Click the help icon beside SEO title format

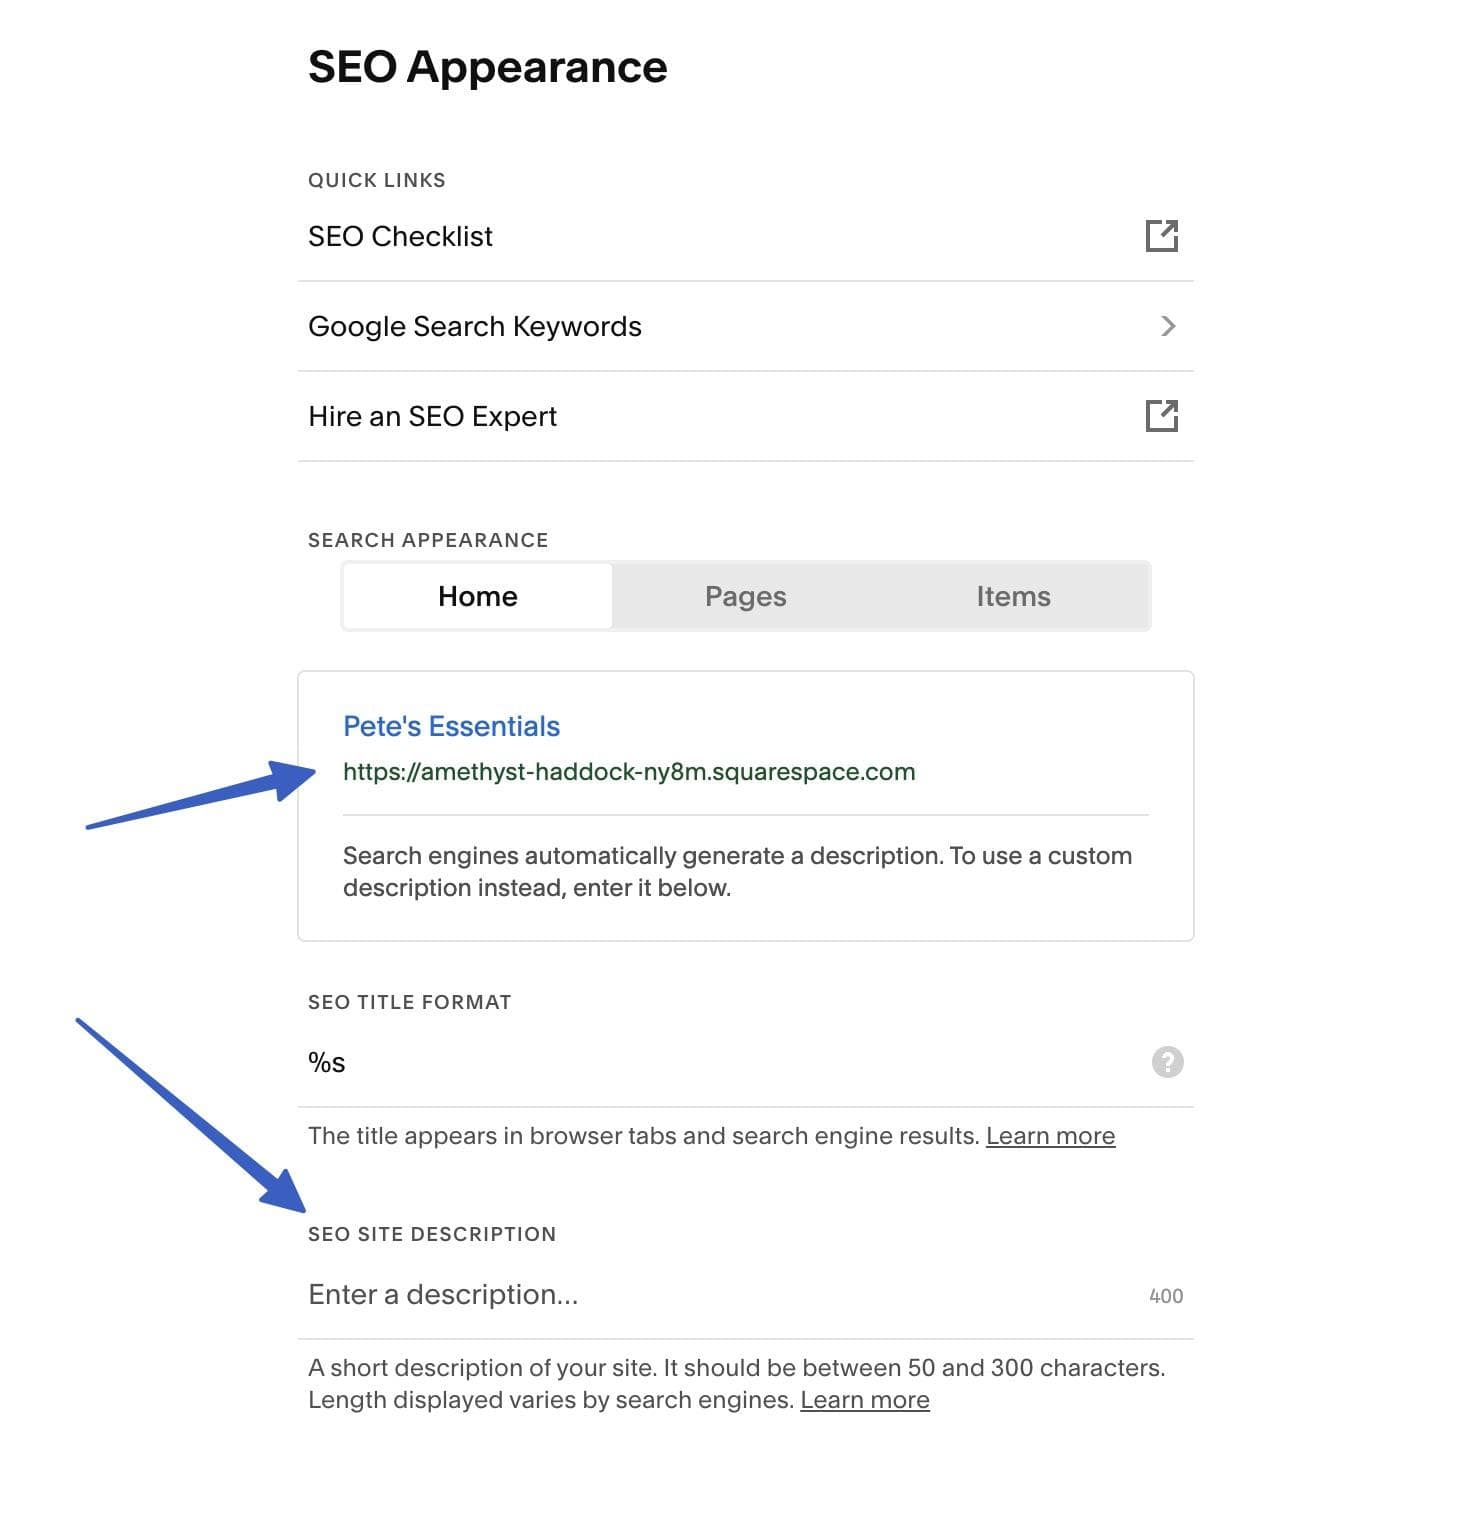1166,1062
